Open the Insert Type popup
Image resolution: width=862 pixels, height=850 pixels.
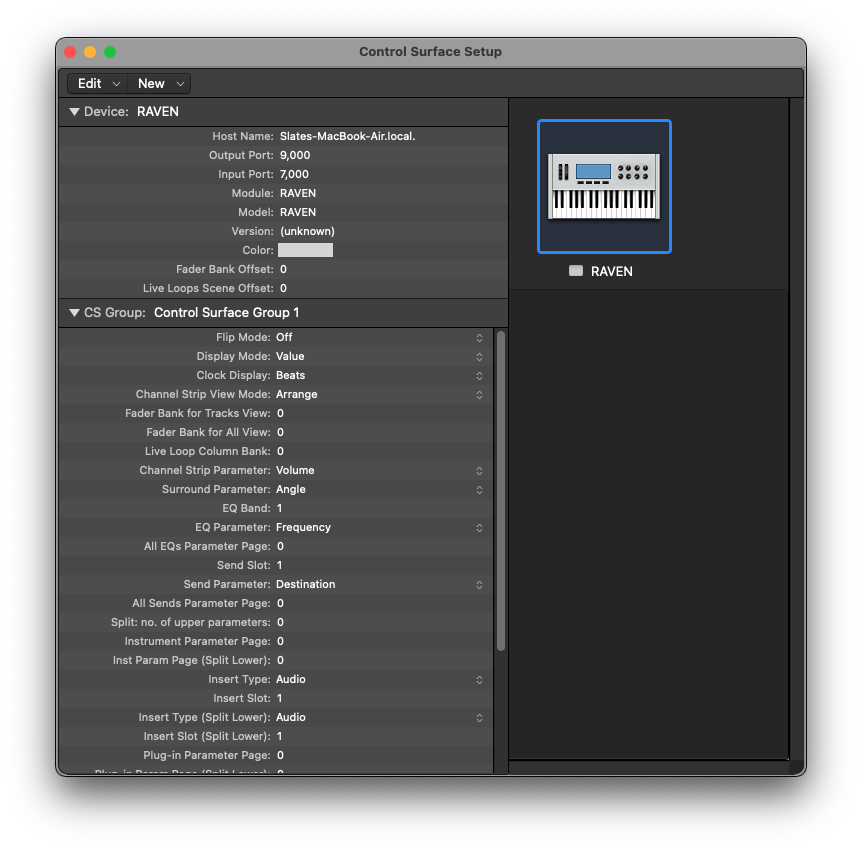(x=479, y=680)
